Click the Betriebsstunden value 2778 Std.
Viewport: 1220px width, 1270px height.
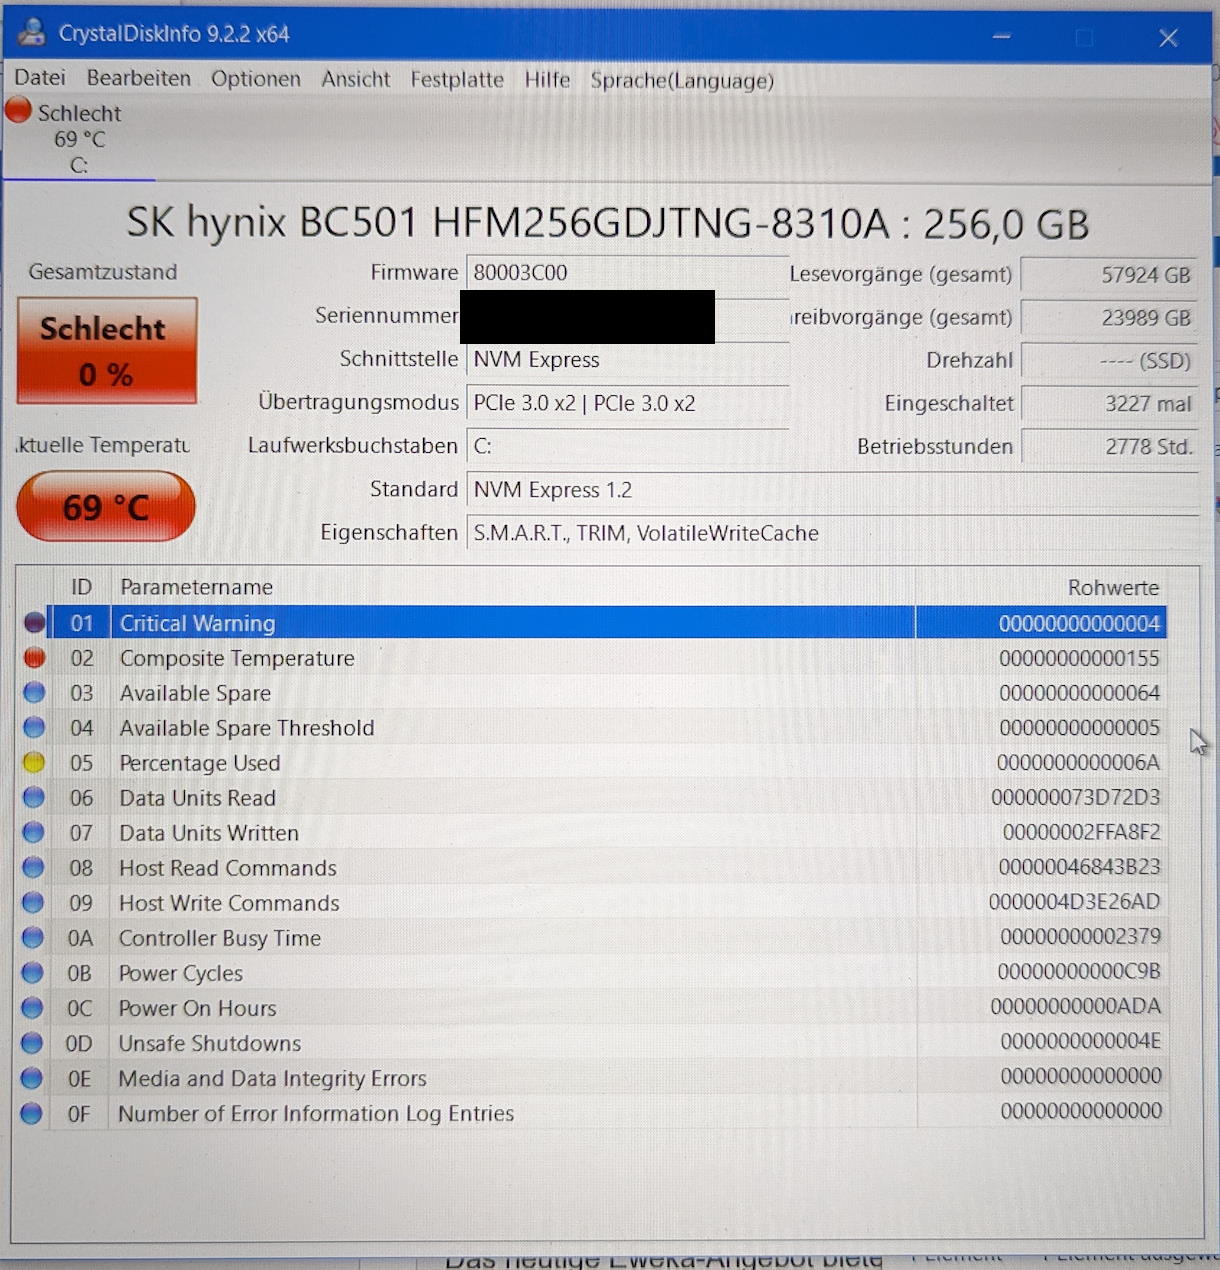coord(1109,447)
